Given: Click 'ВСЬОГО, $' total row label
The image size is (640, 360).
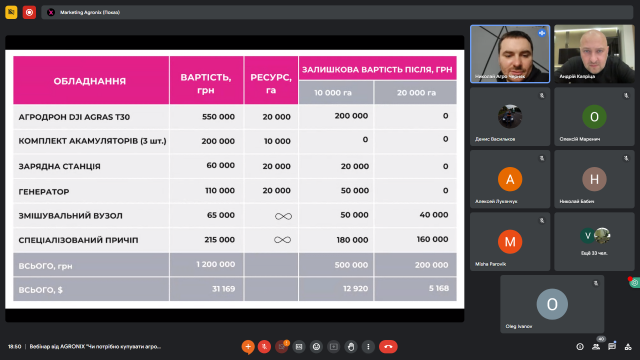Looking at the screenshot, I should tap(40, 290).
